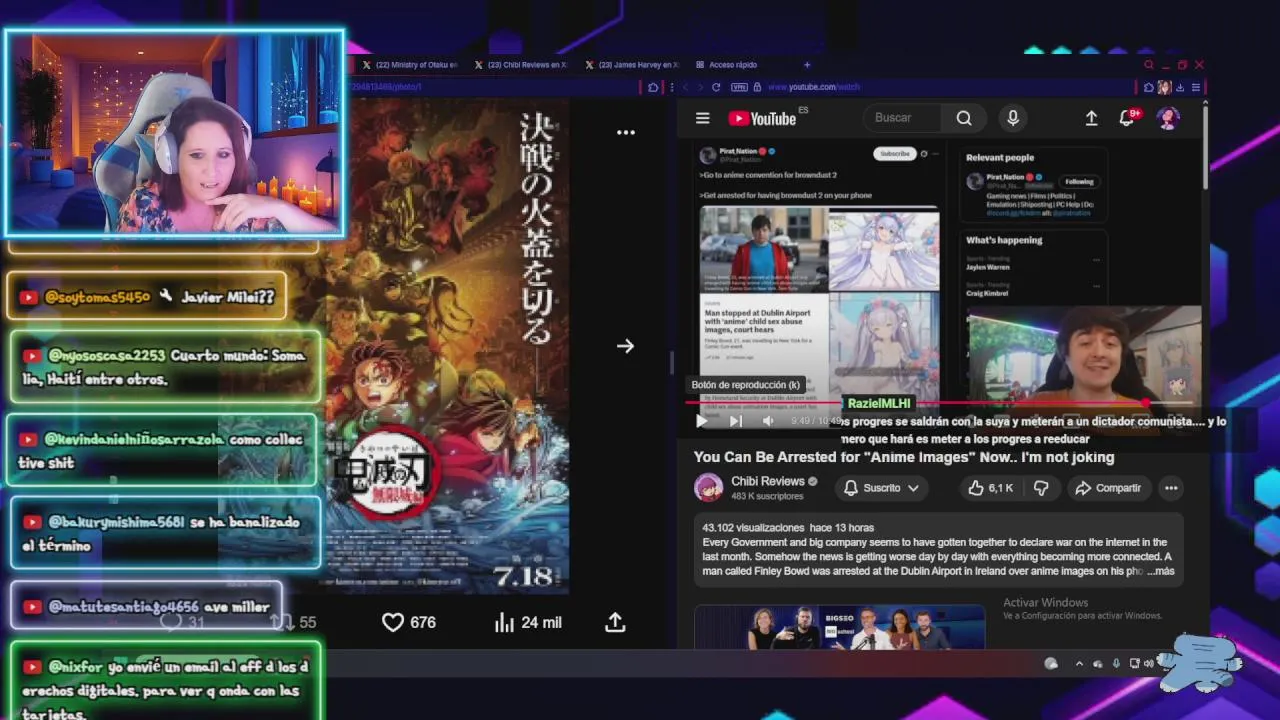Expand description with ...más
This screenshot has width=1280, height=720.
point(1160,571)
